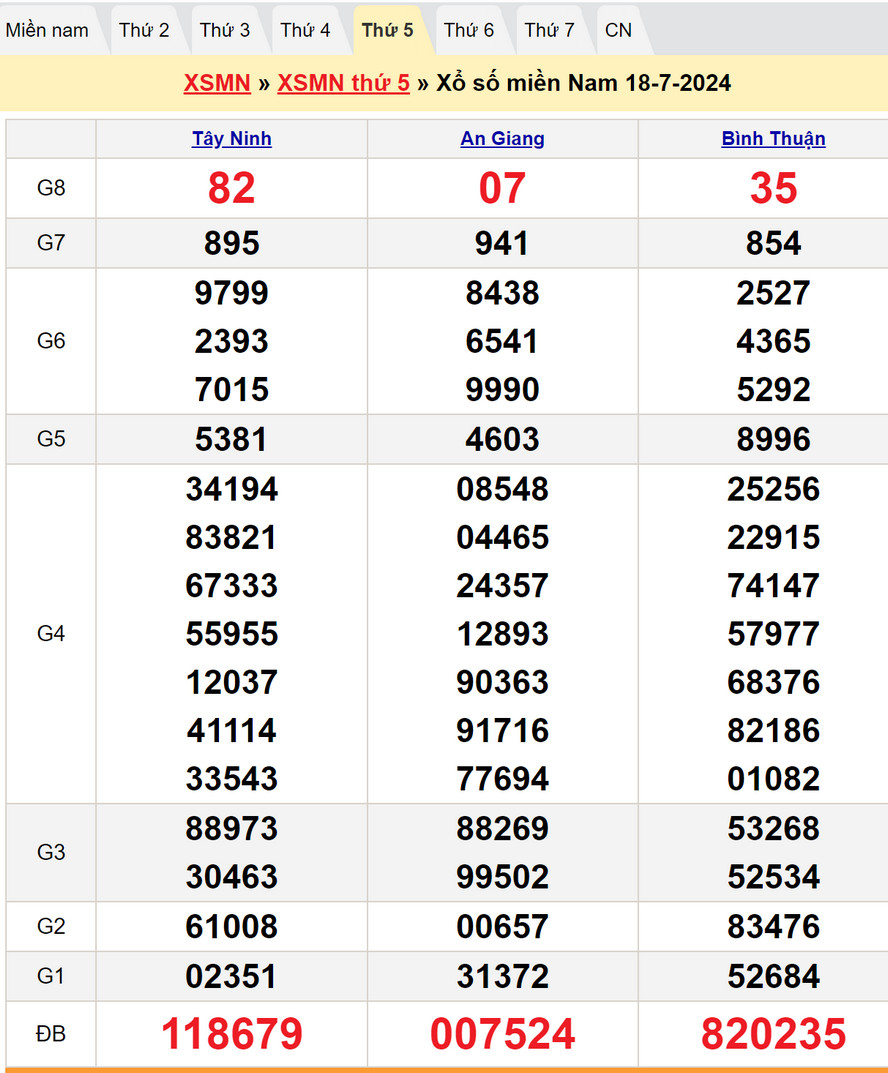Select the Thứ 3 tab
The image size is (888, 1073).
225,30
